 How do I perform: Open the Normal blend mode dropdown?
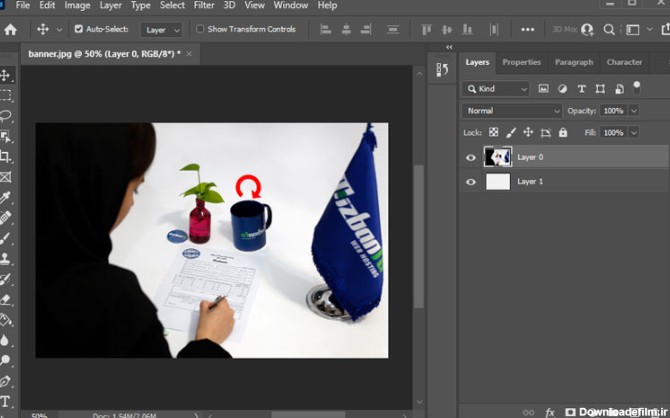tap(512, 111)
